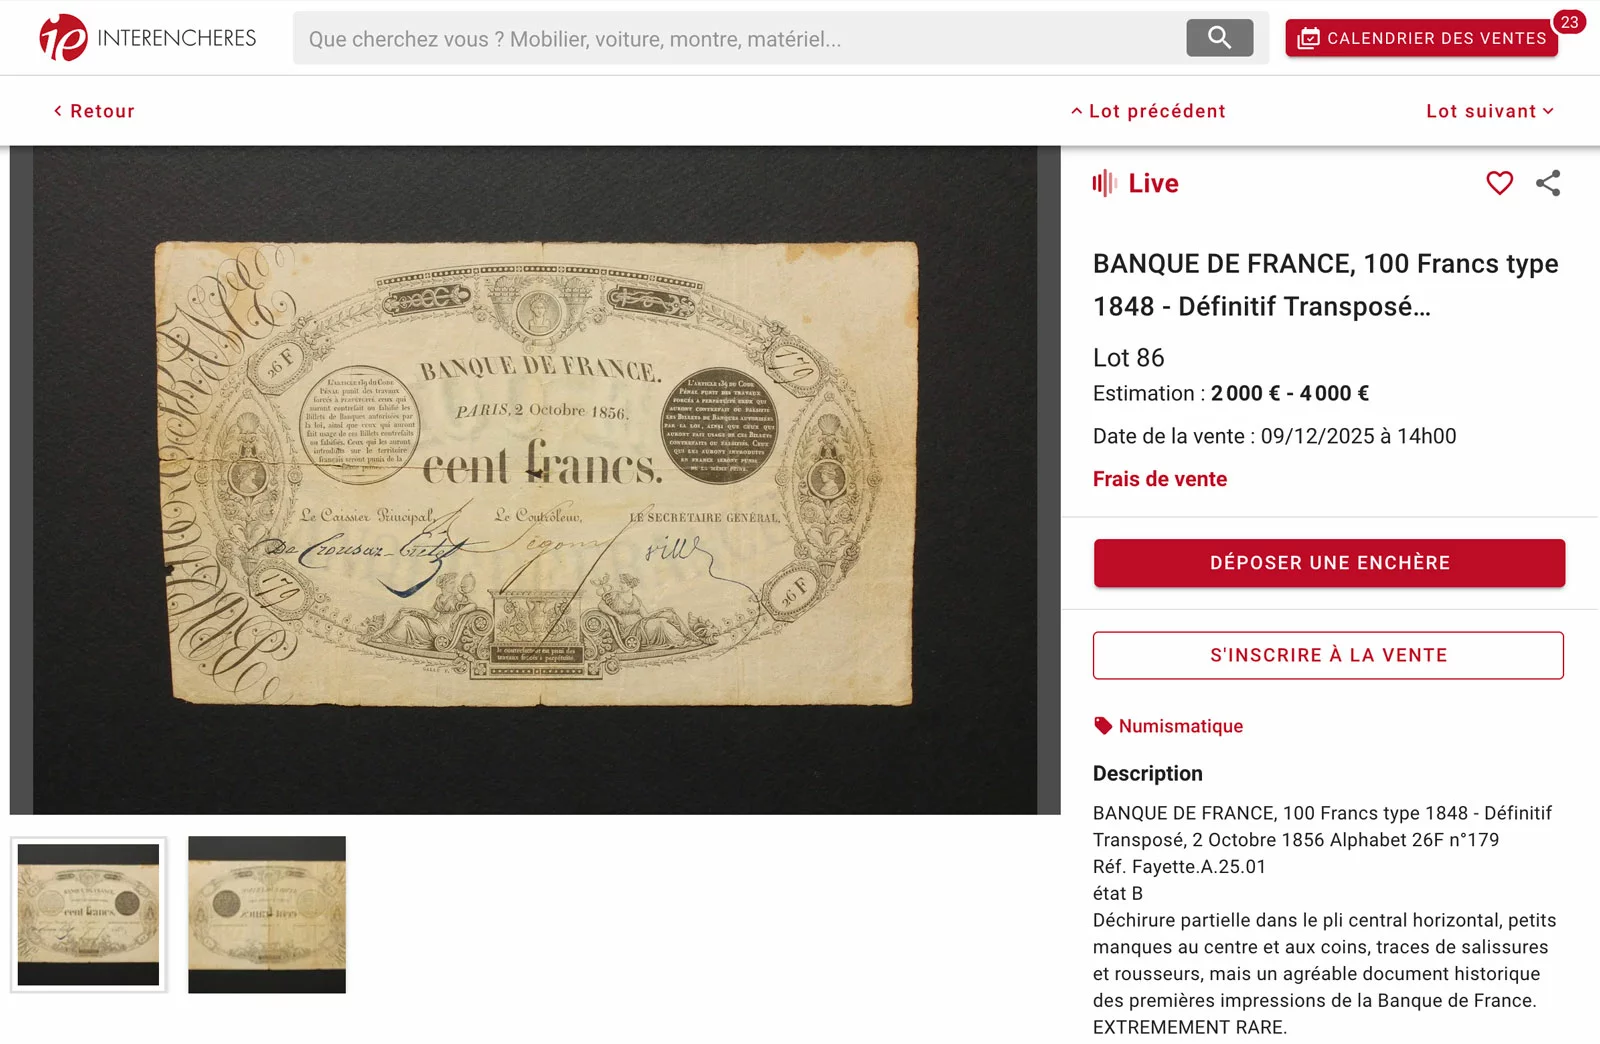Go back using the Retour chevron
Image resolution: width=1600 pixels, height=1044 pixels.
[58, 111]
